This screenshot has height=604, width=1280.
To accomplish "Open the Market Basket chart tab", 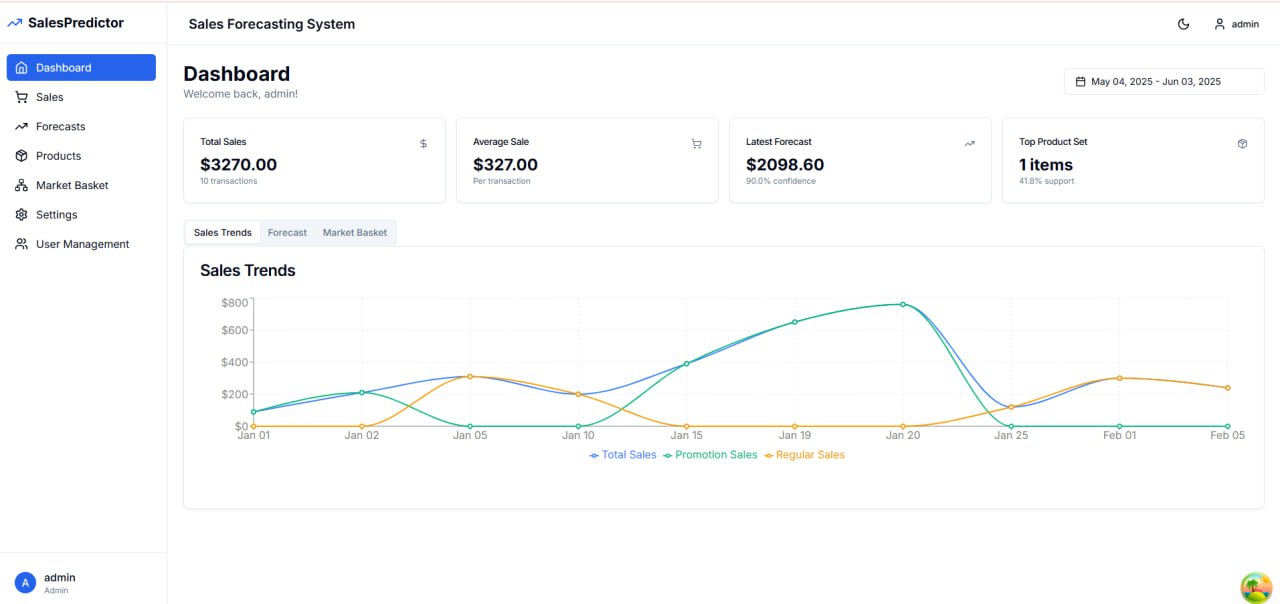I will (354, 232).
